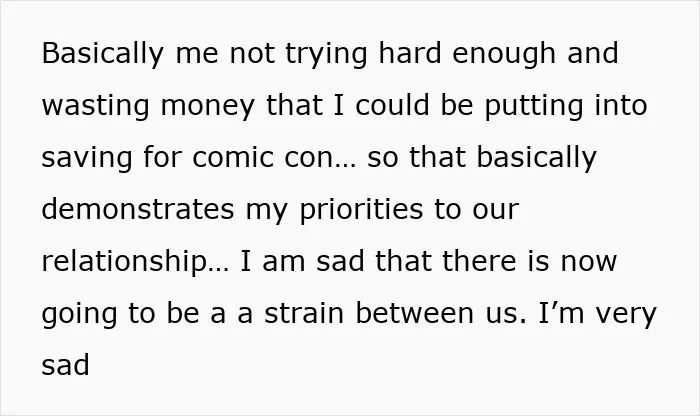Click the word "wasting" in the text
This screenshot has height=416, width=700.
(x=95, y=106)
